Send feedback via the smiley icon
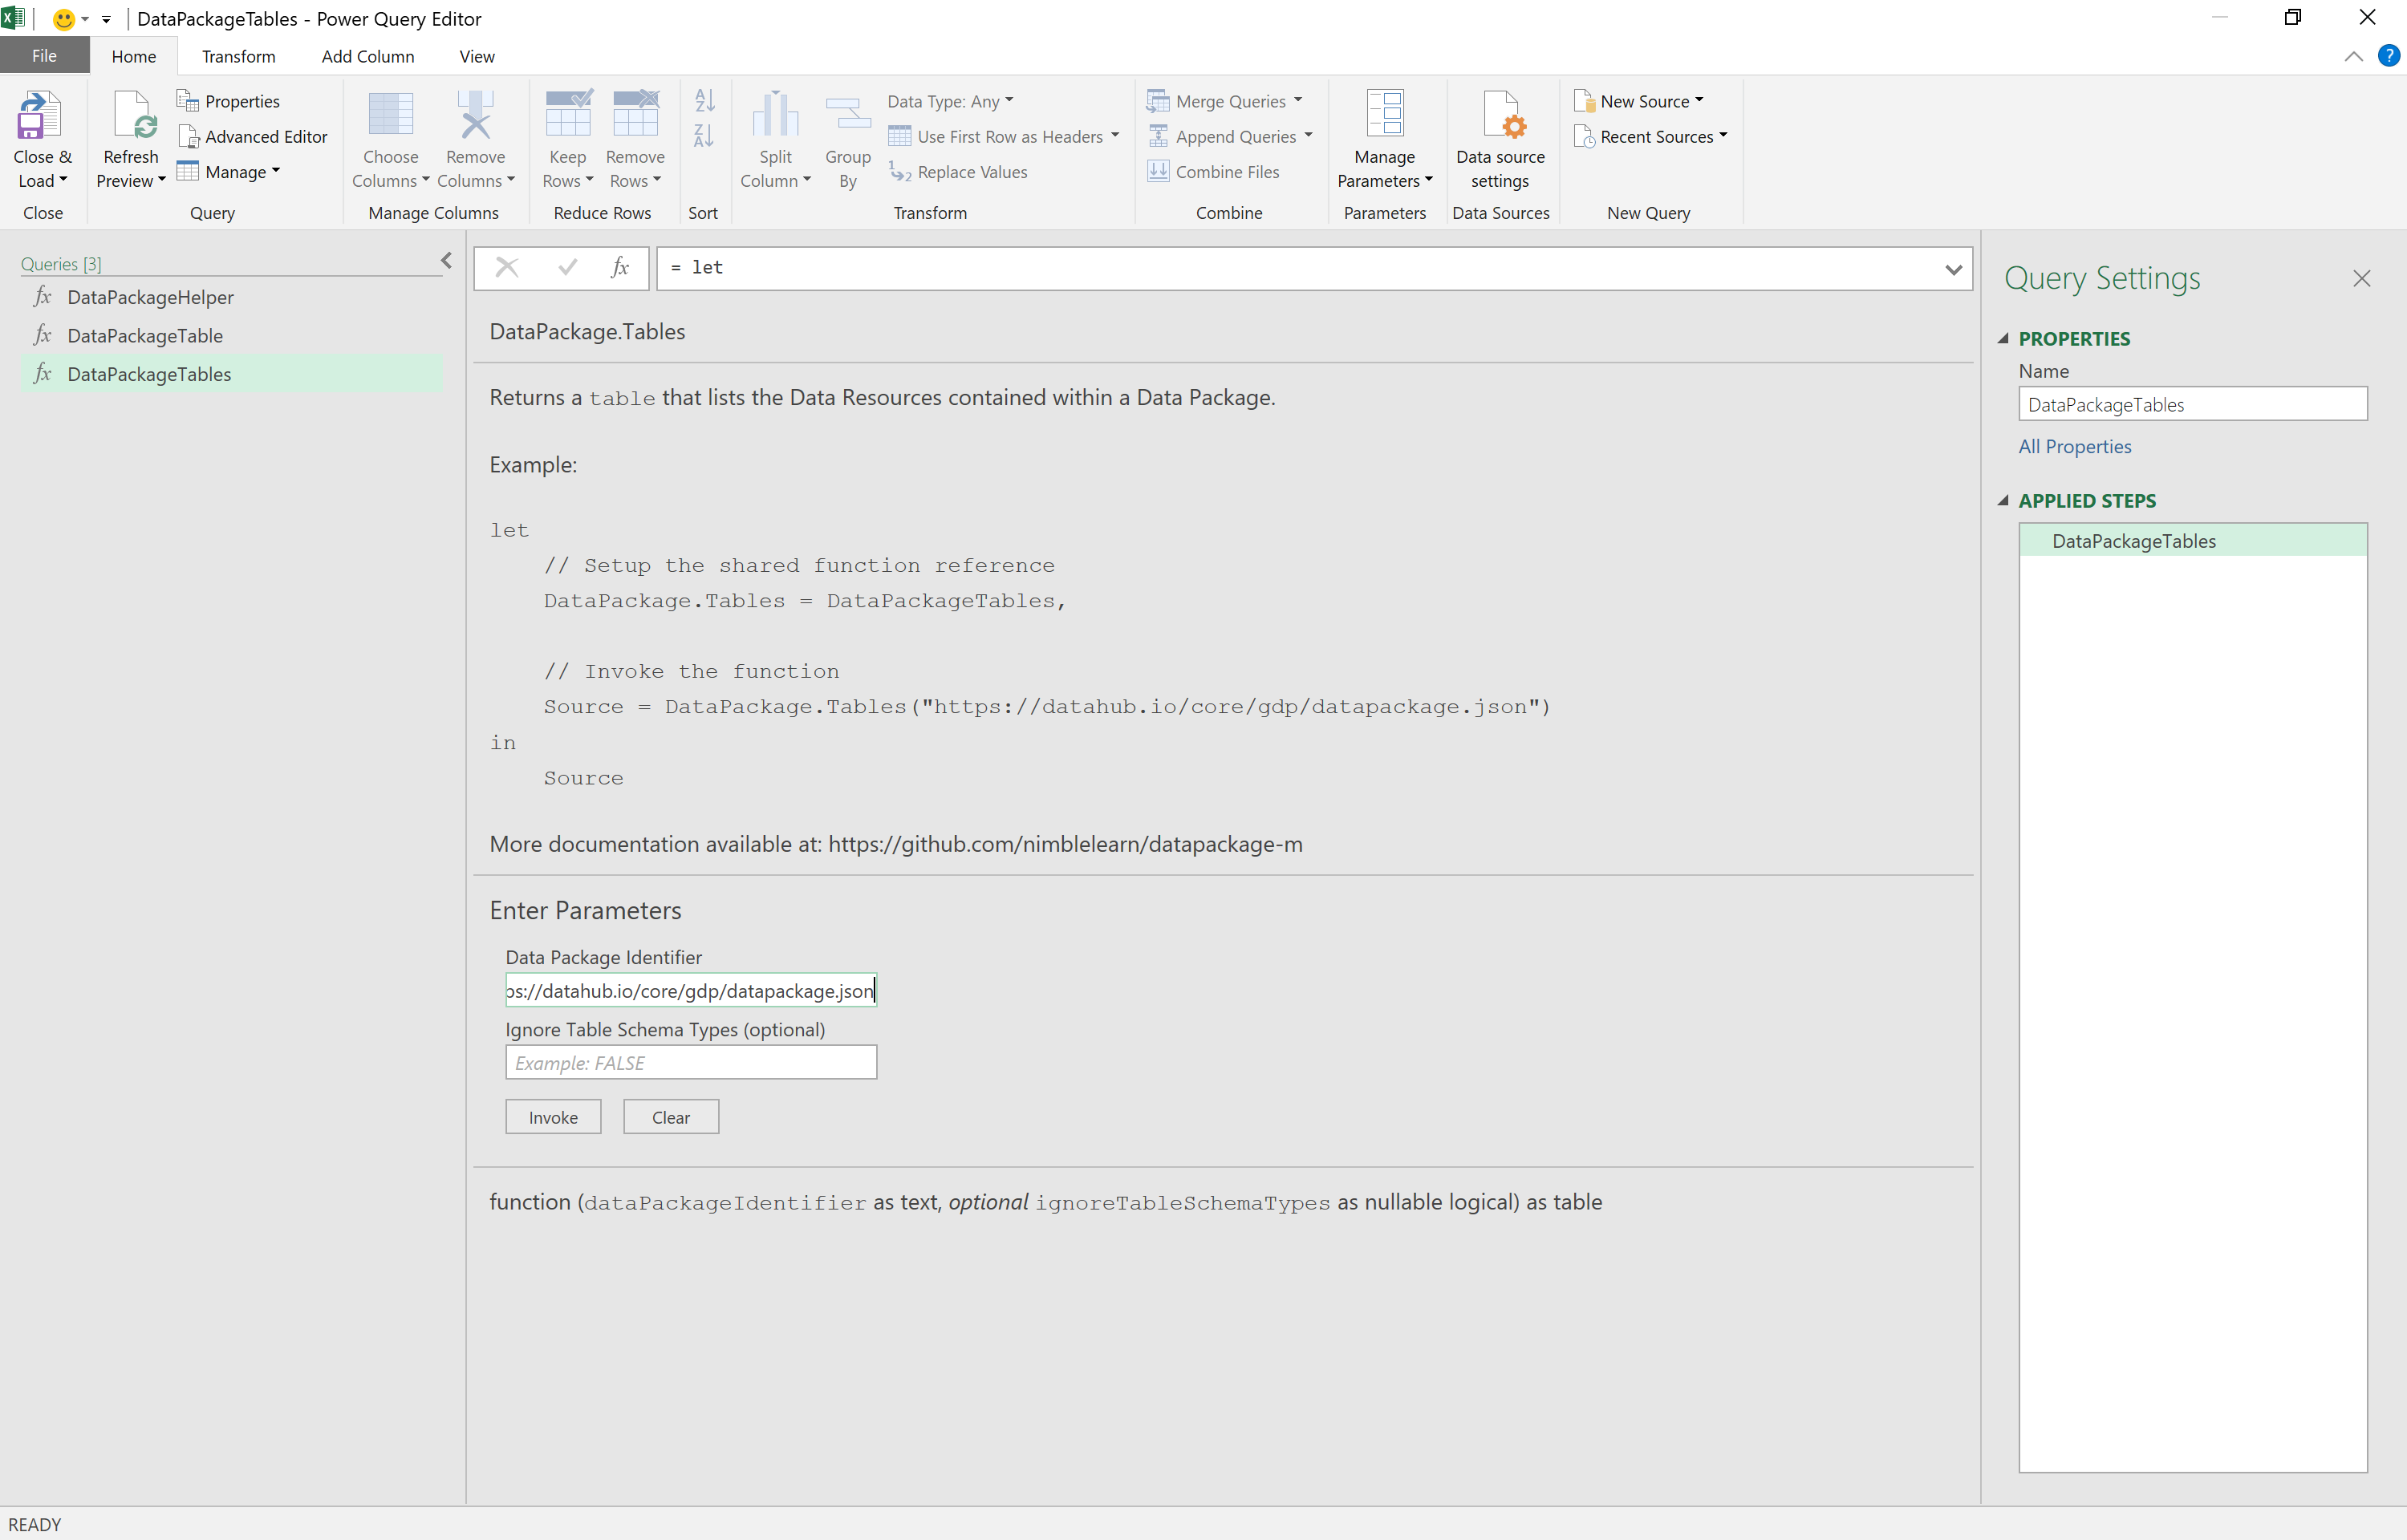 click(x=64, y=19)
